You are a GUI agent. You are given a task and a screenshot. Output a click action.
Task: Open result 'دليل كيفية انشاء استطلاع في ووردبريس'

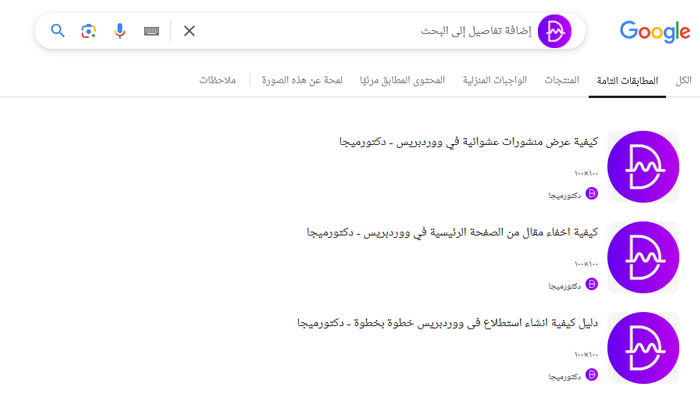[447, 323]
